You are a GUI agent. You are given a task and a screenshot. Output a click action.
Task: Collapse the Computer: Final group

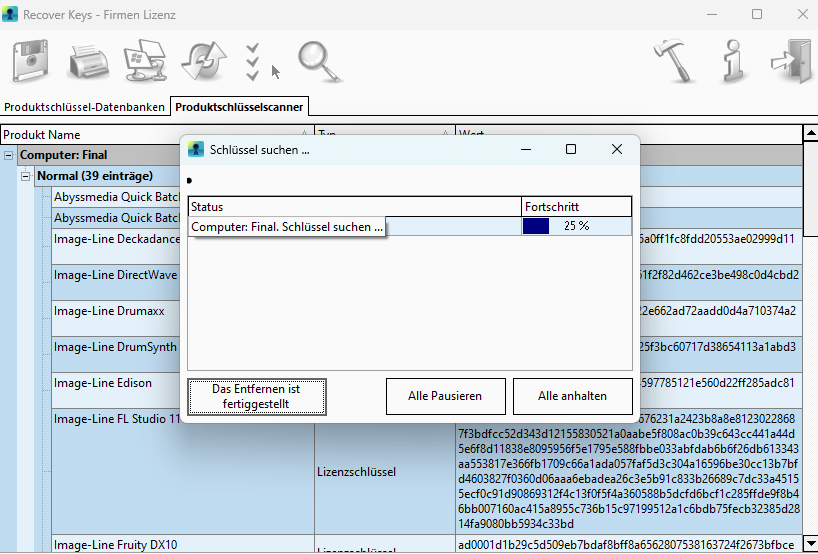point(8,155)
